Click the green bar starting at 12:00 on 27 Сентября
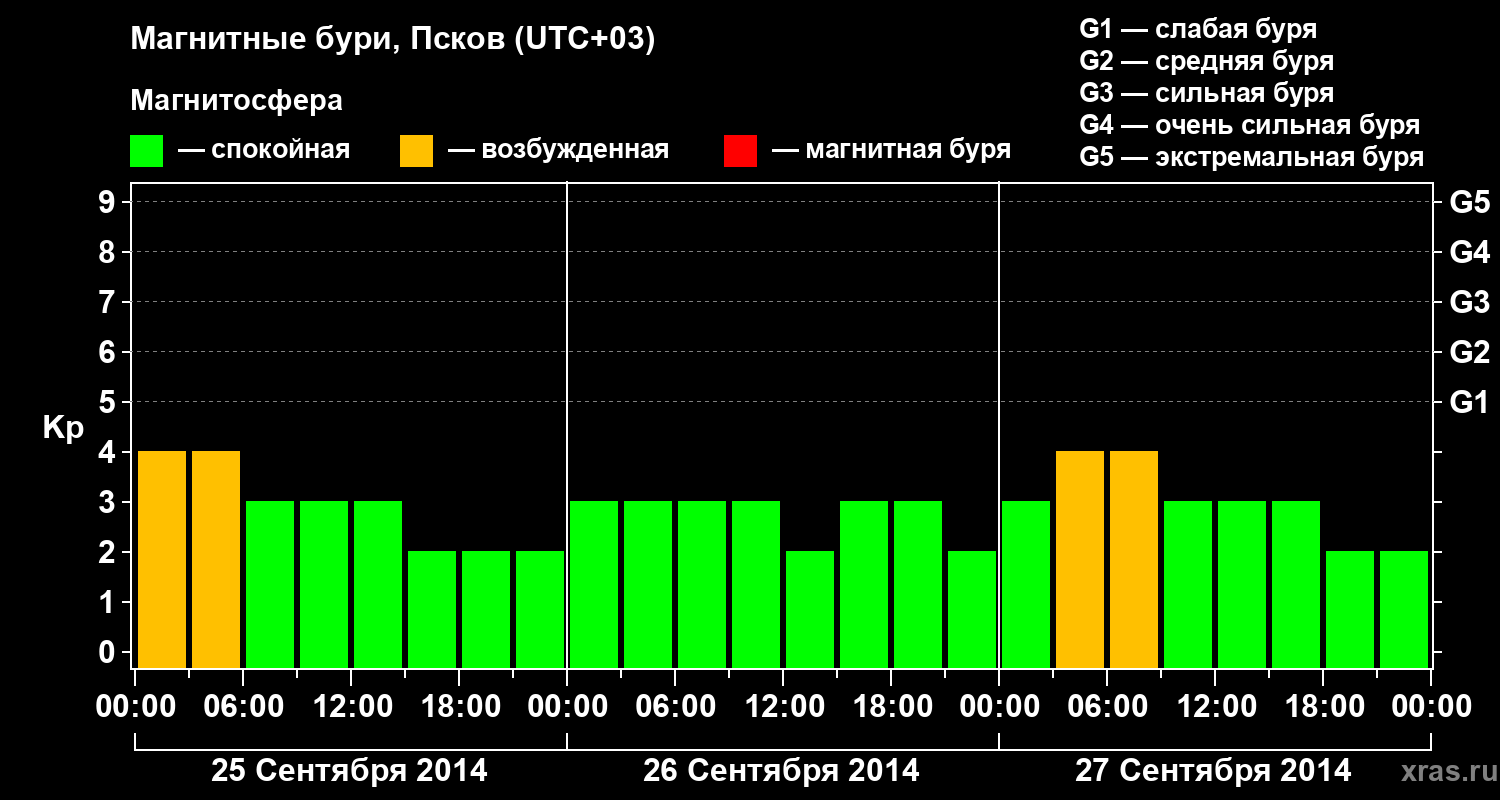This screenshot has width=1500, height=800. 1242,584
